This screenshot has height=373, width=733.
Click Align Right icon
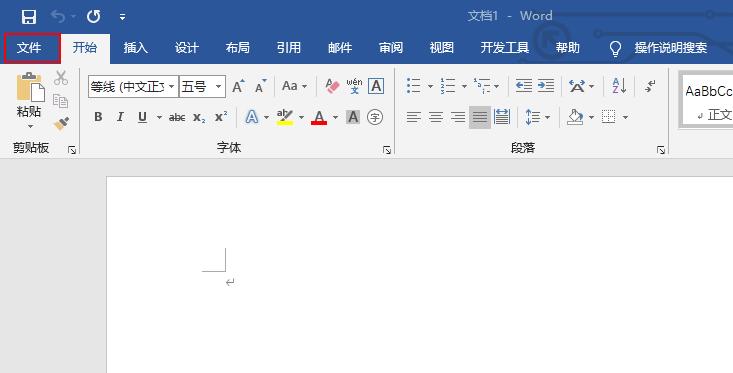pyautogui.click(x=458, y=117)
